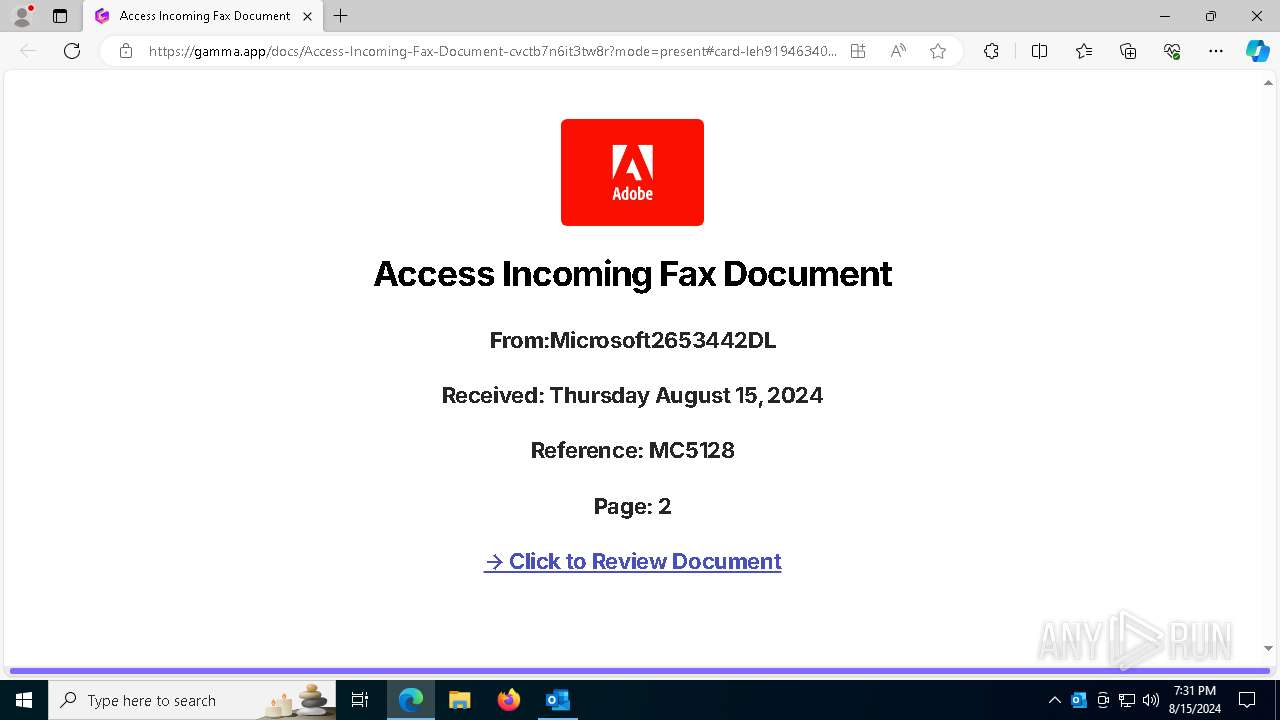
Task: Open the Copilot sidebar
Action: pos(1257,51)
